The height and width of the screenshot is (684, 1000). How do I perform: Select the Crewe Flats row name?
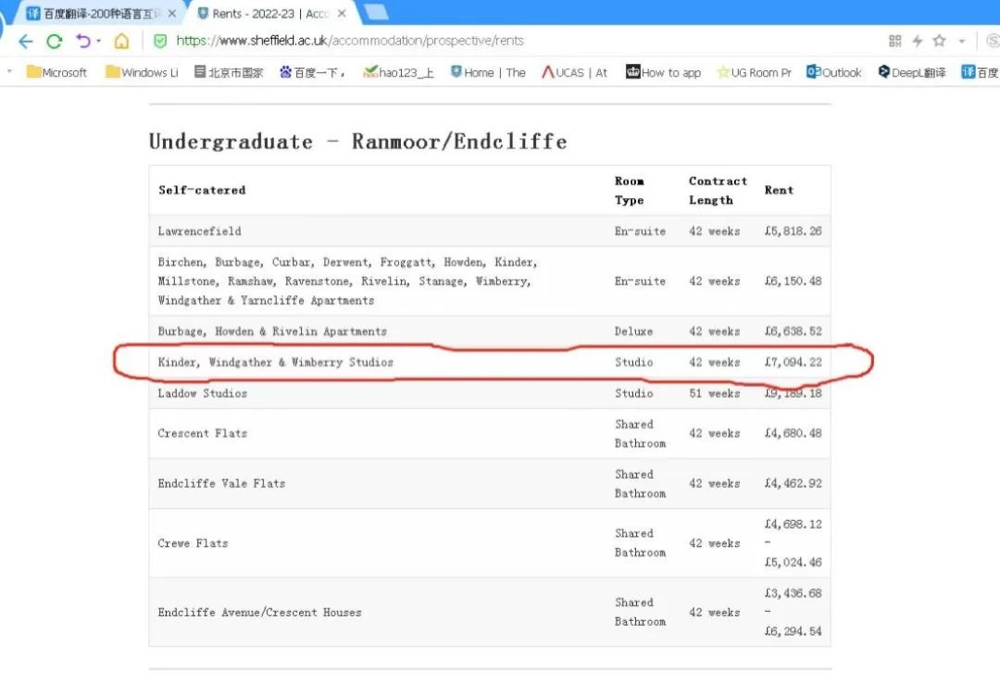click(x=193, y=544)
